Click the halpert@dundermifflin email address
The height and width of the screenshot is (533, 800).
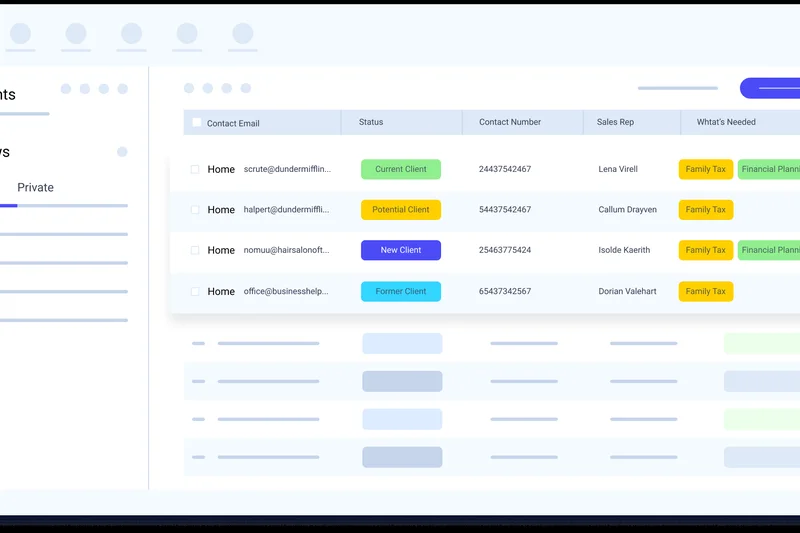click(287, 210)
